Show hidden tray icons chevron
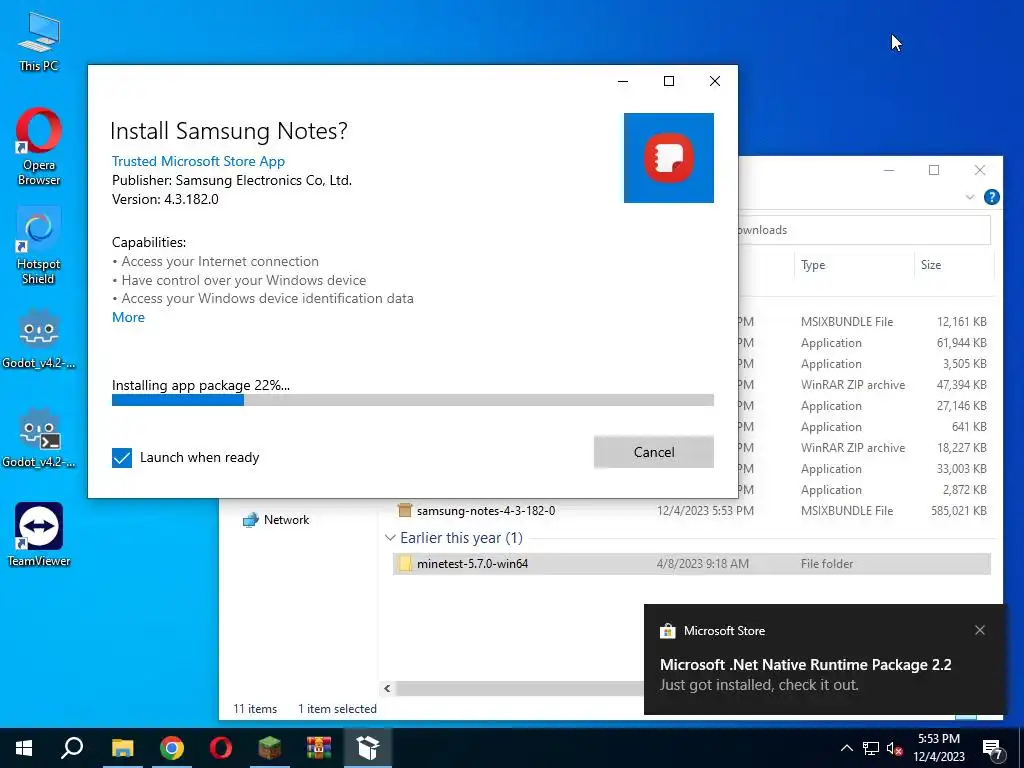 pos(846,748)
